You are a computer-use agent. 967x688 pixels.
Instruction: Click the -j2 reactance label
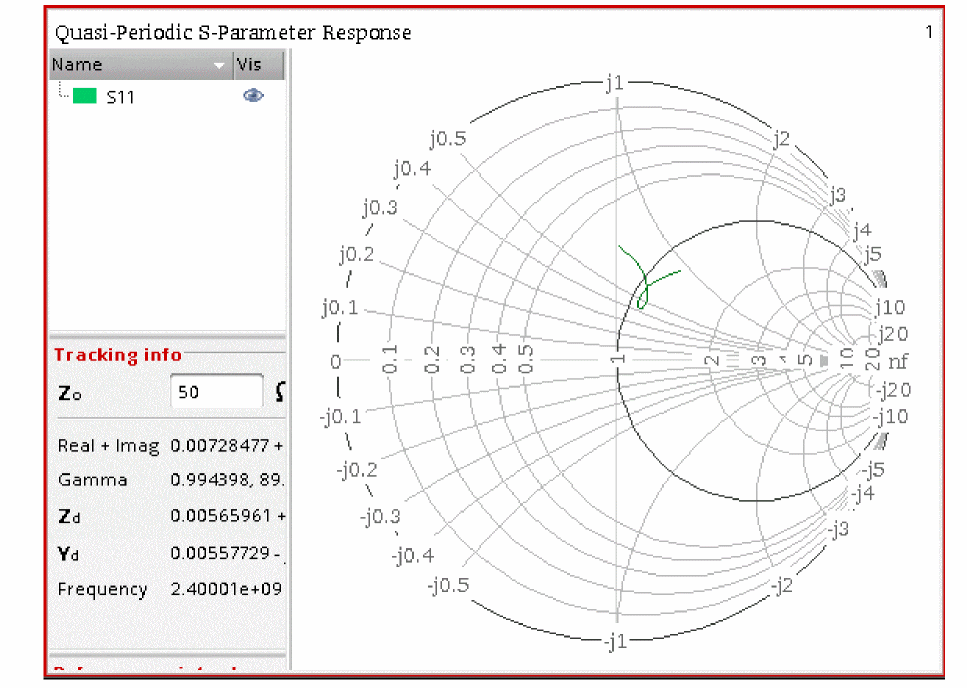click(781, 585)
